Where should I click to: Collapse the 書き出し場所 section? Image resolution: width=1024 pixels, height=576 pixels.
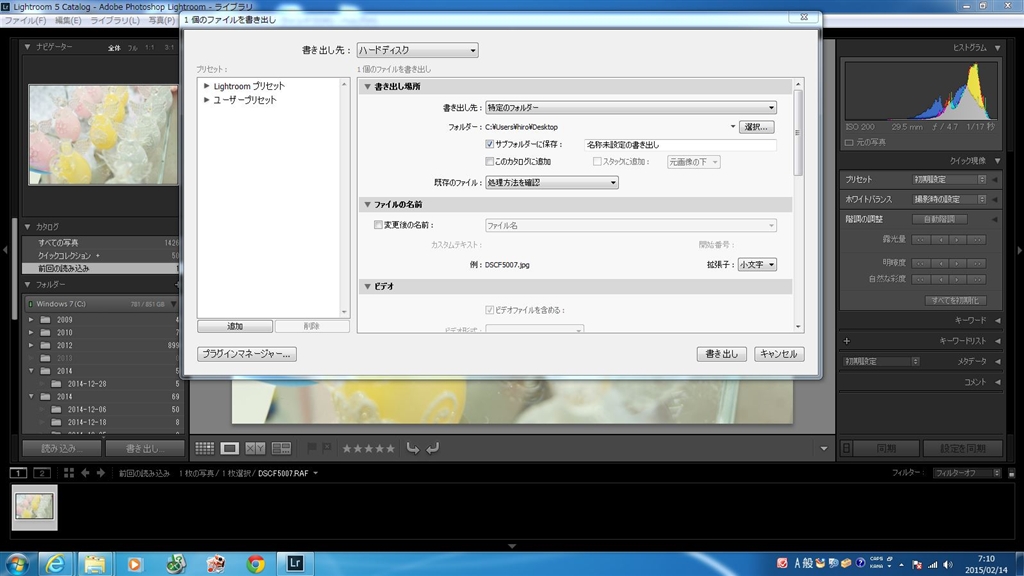[367, 86]
